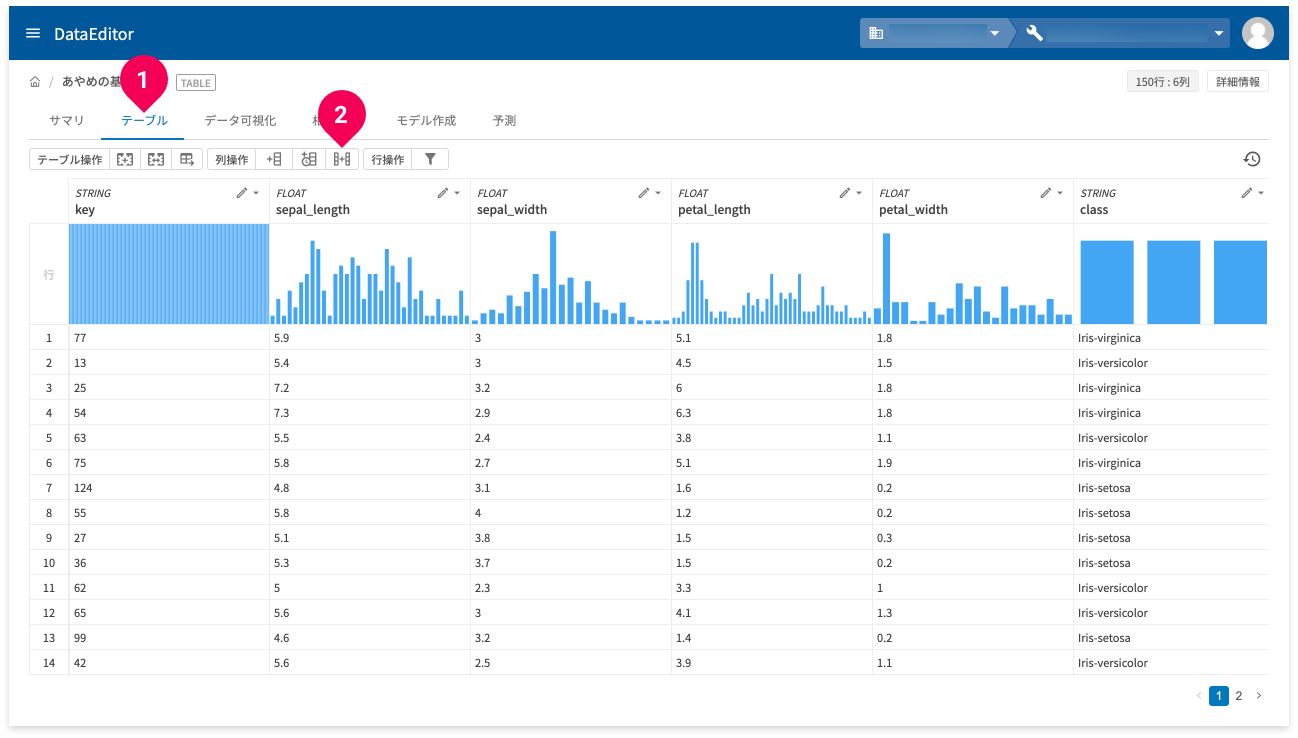This screenshot has width=1298, height=738.
Task: Click row number 10
Action: (49, 563)
